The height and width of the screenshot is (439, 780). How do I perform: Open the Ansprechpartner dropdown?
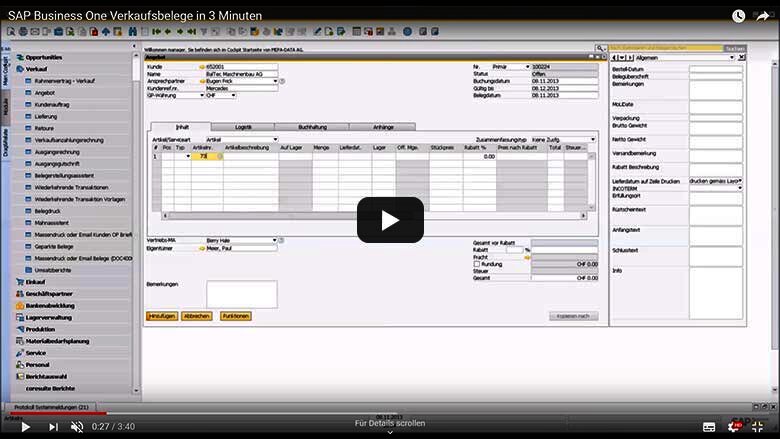pos(276,81)
